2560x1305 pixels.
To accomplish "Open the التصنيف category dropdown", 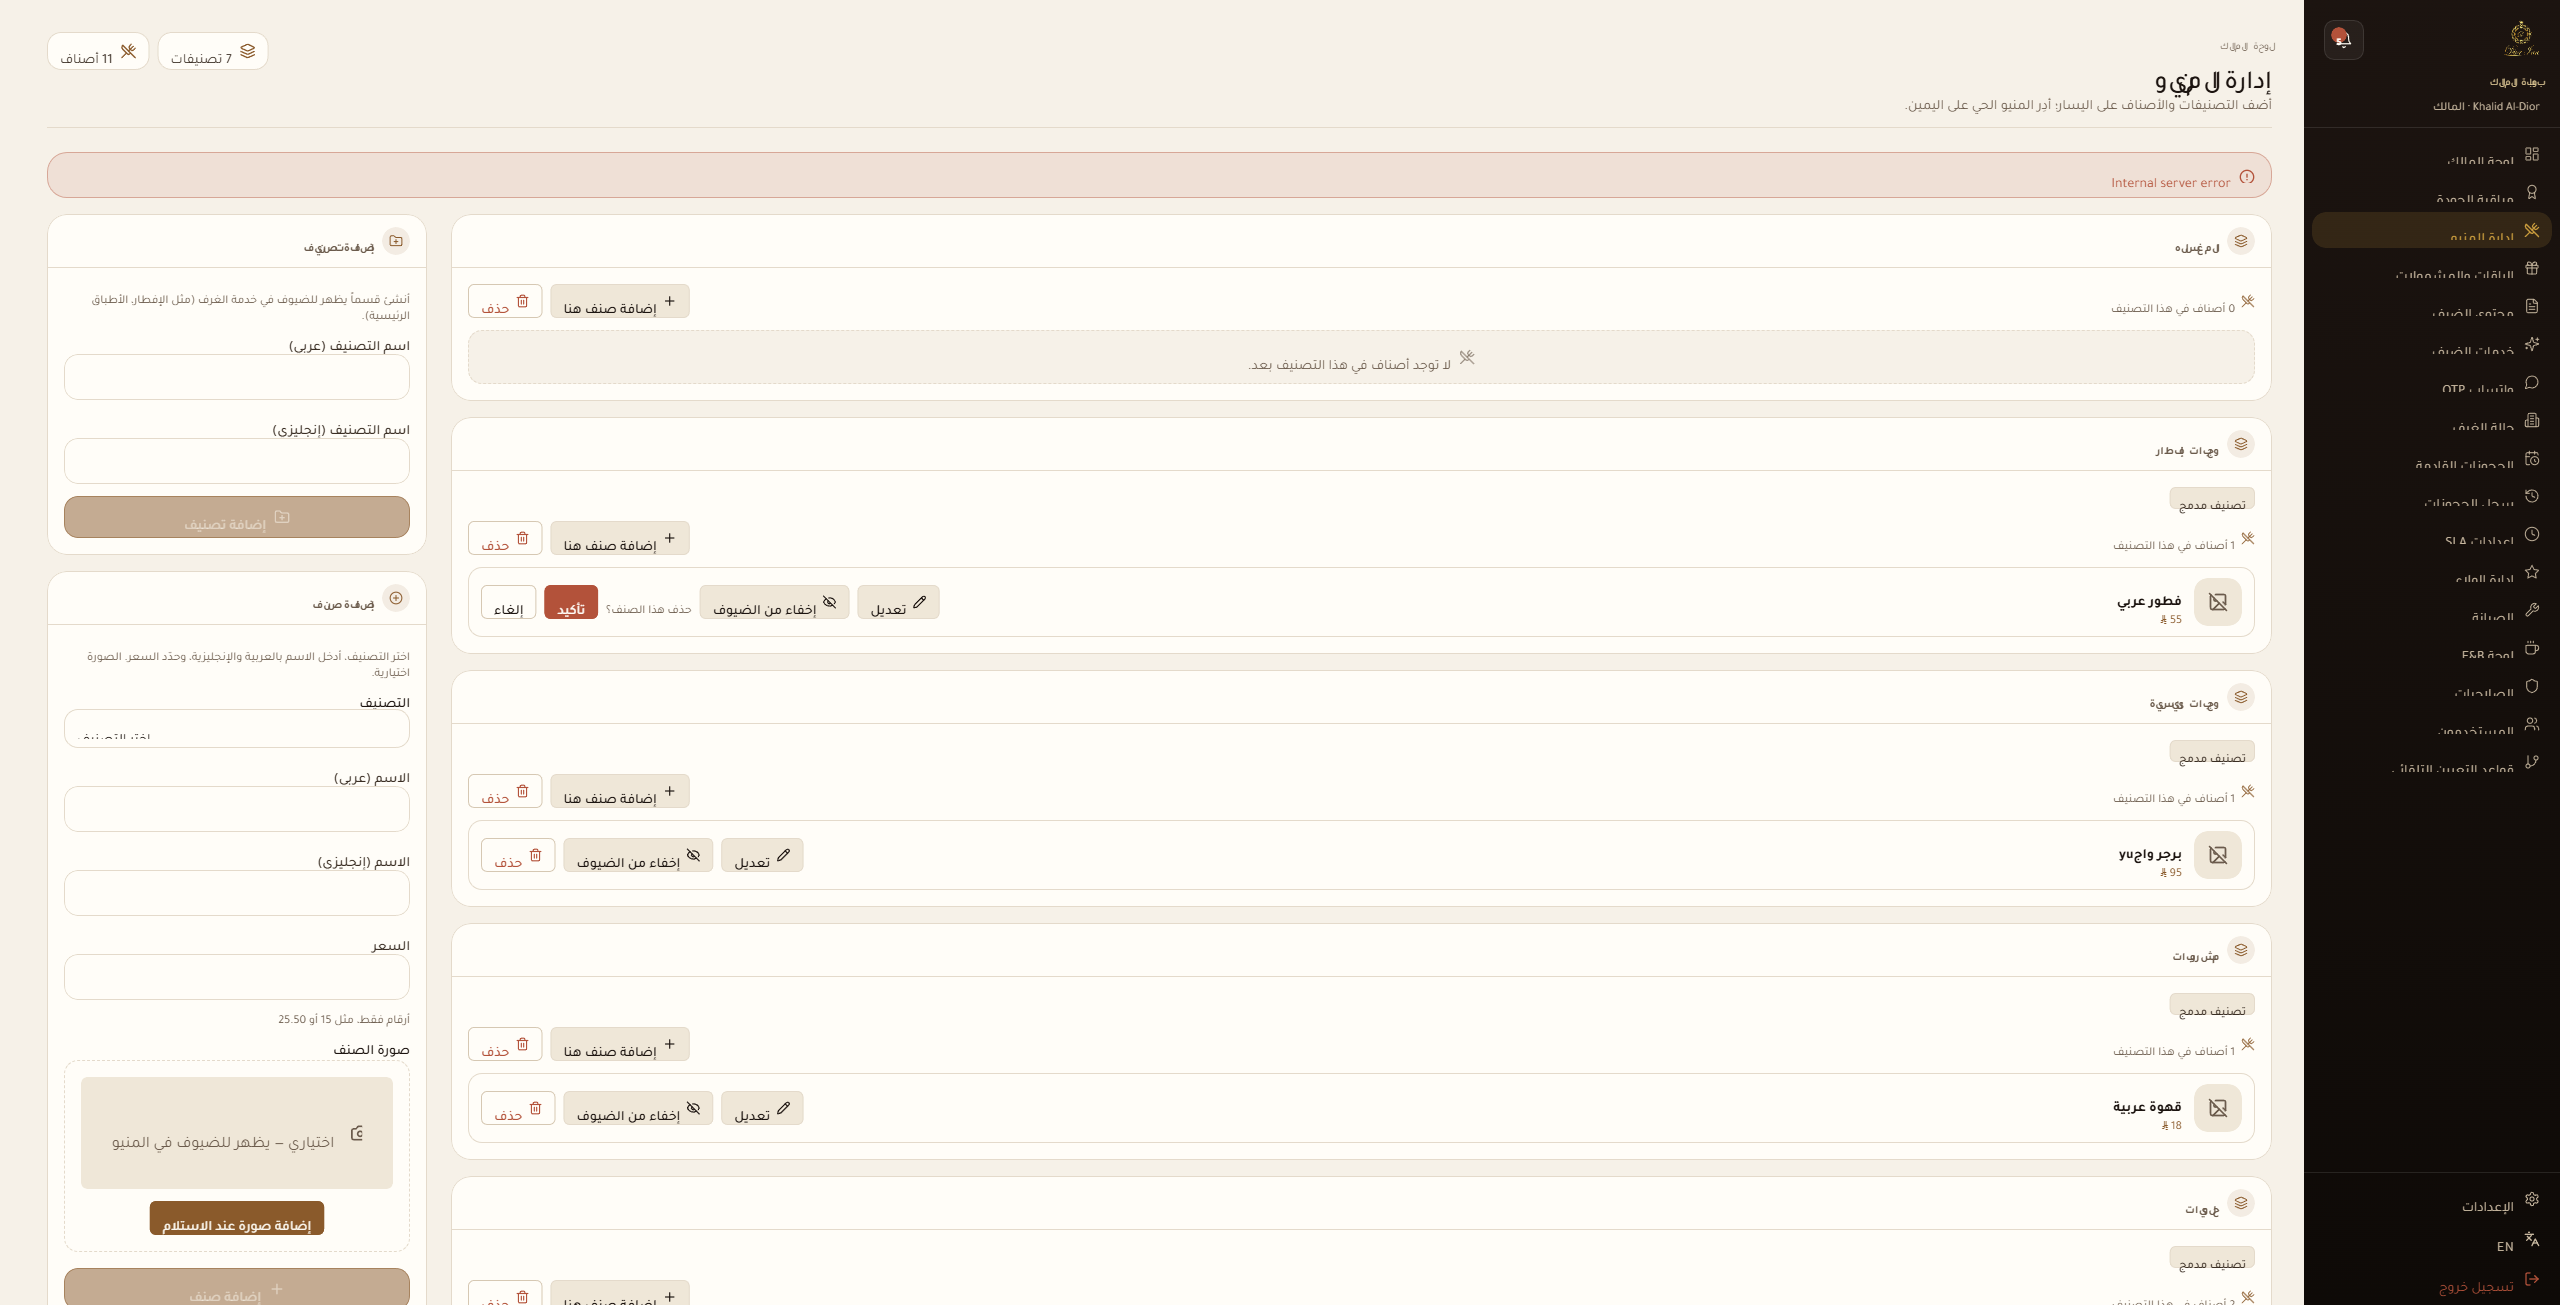I will [x=237, y=728].
